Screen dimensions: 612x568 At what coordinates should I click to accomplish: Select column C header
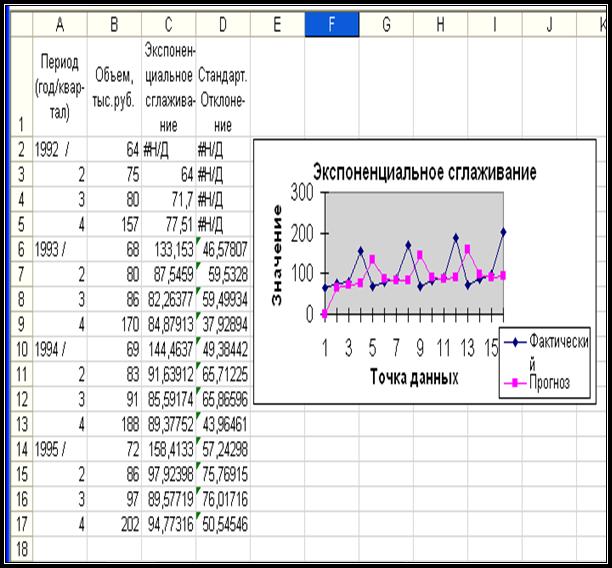point(169,25)
